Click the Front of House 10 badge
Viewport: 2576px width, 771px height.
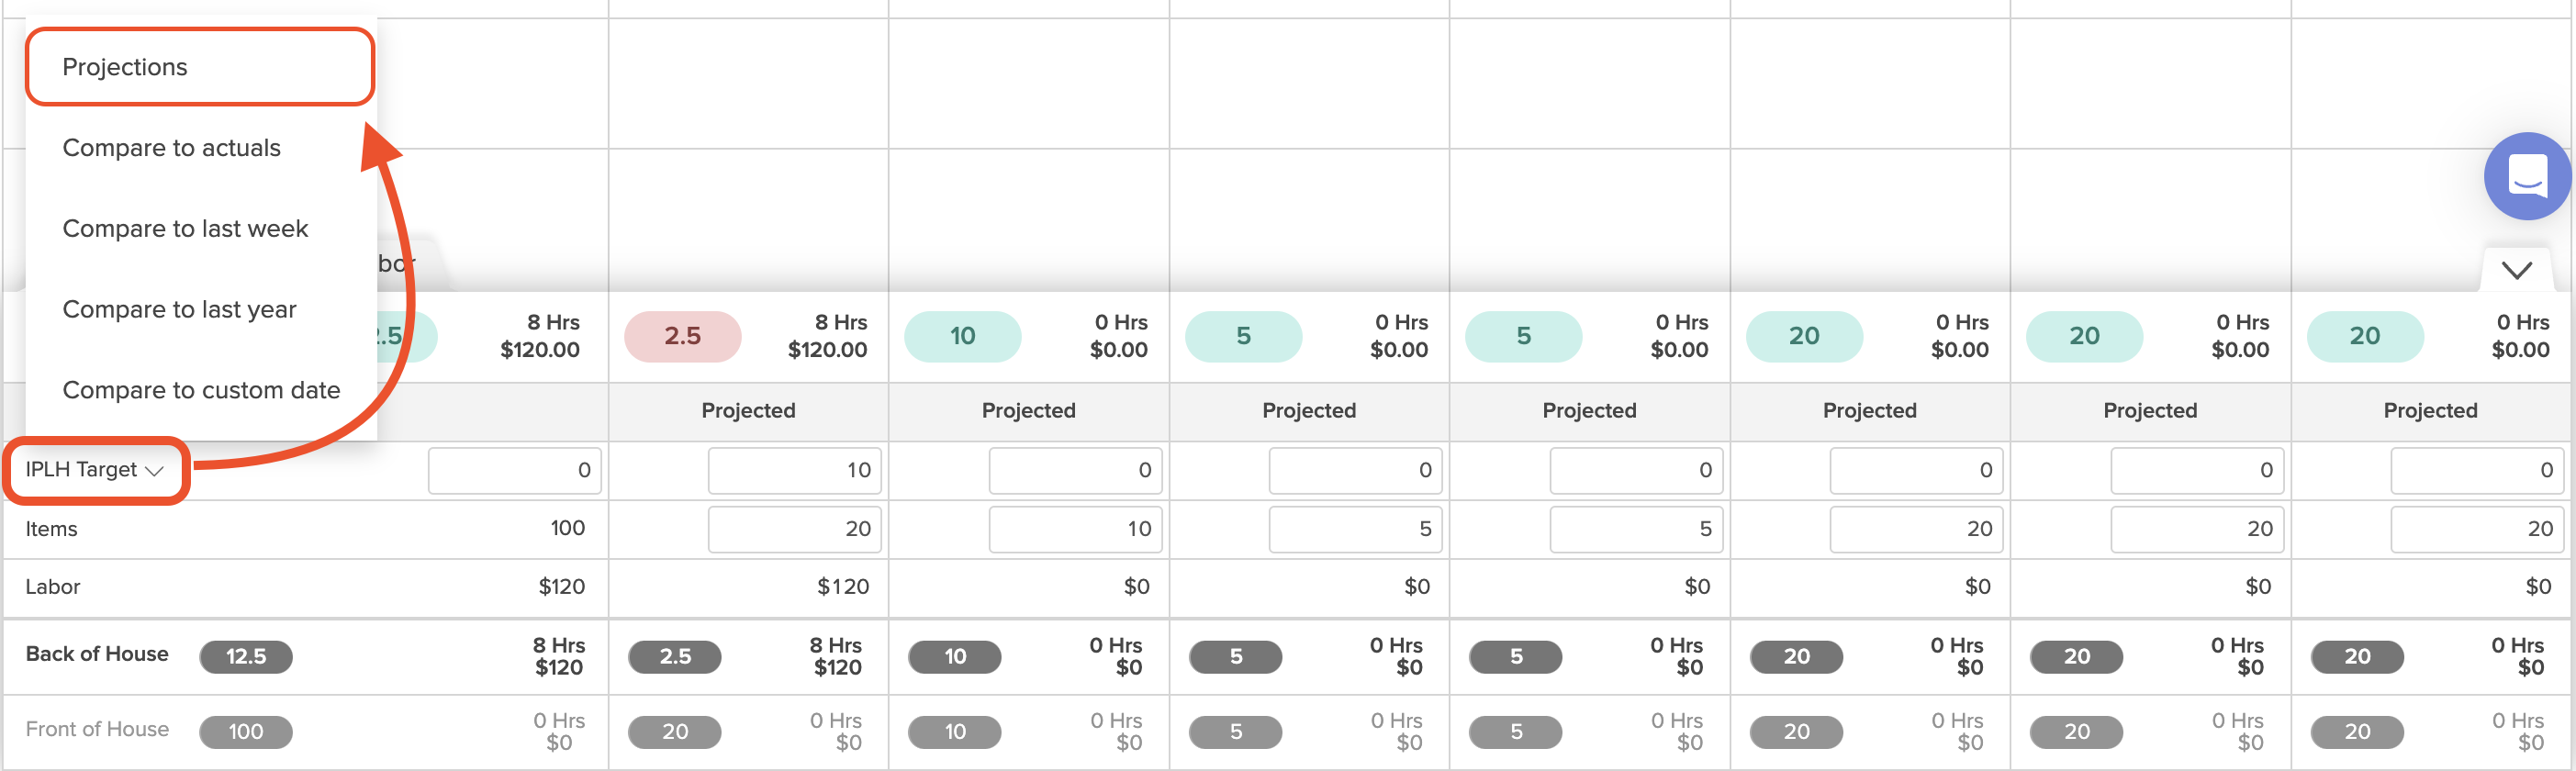(955, 731)
